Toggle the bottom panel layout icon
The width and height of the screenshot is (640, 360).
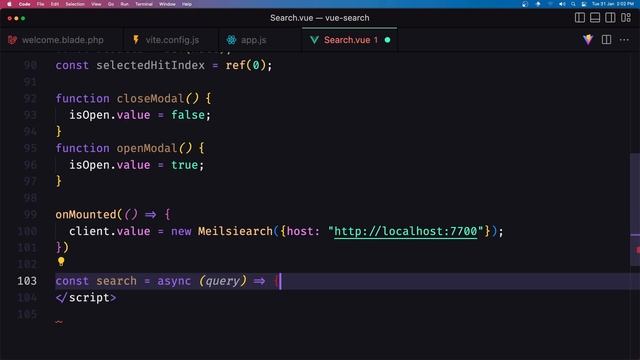(595, 18)
